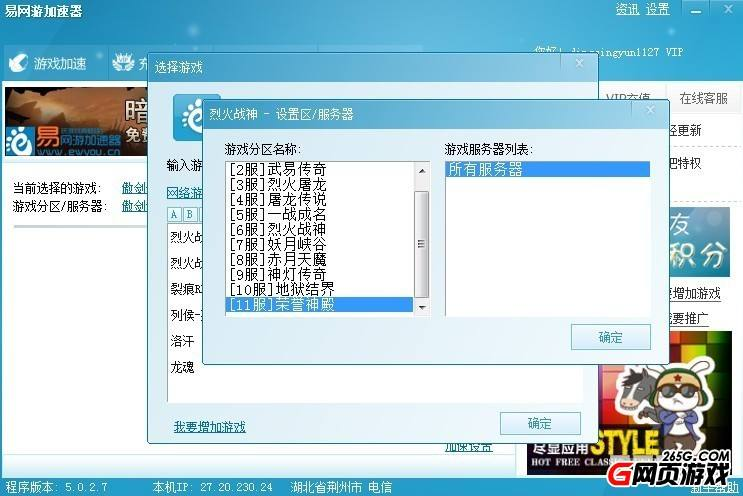Image resolution: width=743 pixels, height=496 pixels.
Task: Click 确定 in the 选择游戏 dialog
Action: 540,423
